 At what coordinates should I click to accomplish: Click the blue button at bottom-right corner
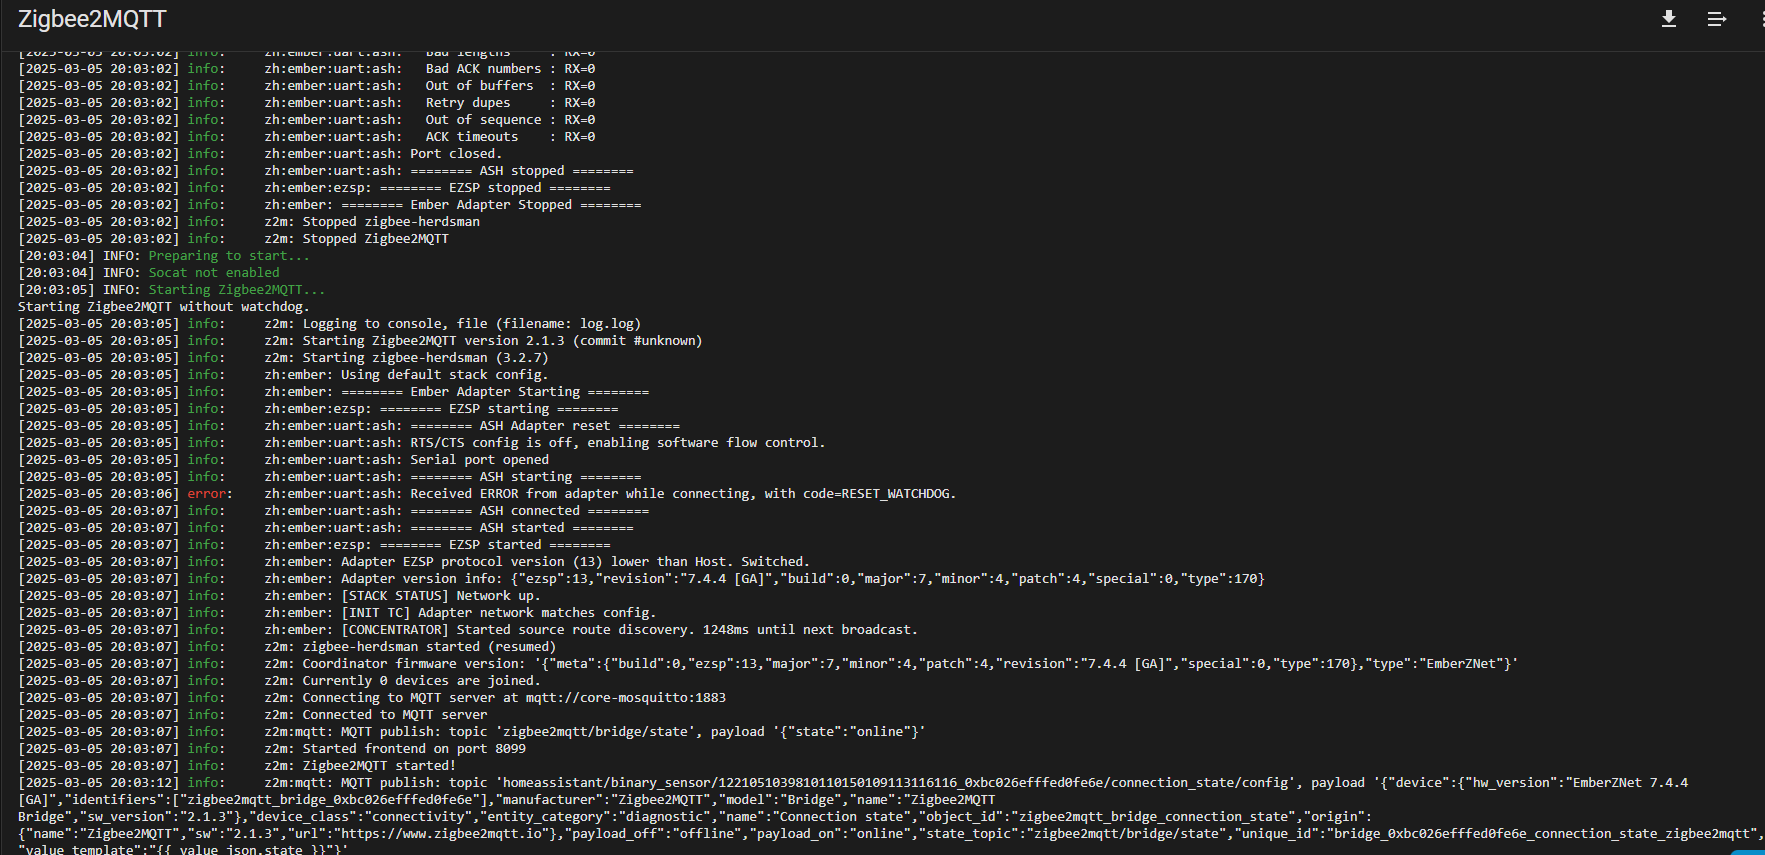point(1749,851)
